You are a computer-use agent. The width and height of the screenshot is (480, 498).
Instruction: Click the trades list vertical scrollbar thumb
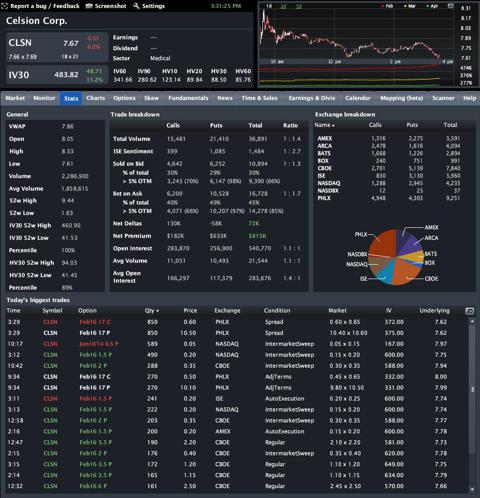click(472, 389)
